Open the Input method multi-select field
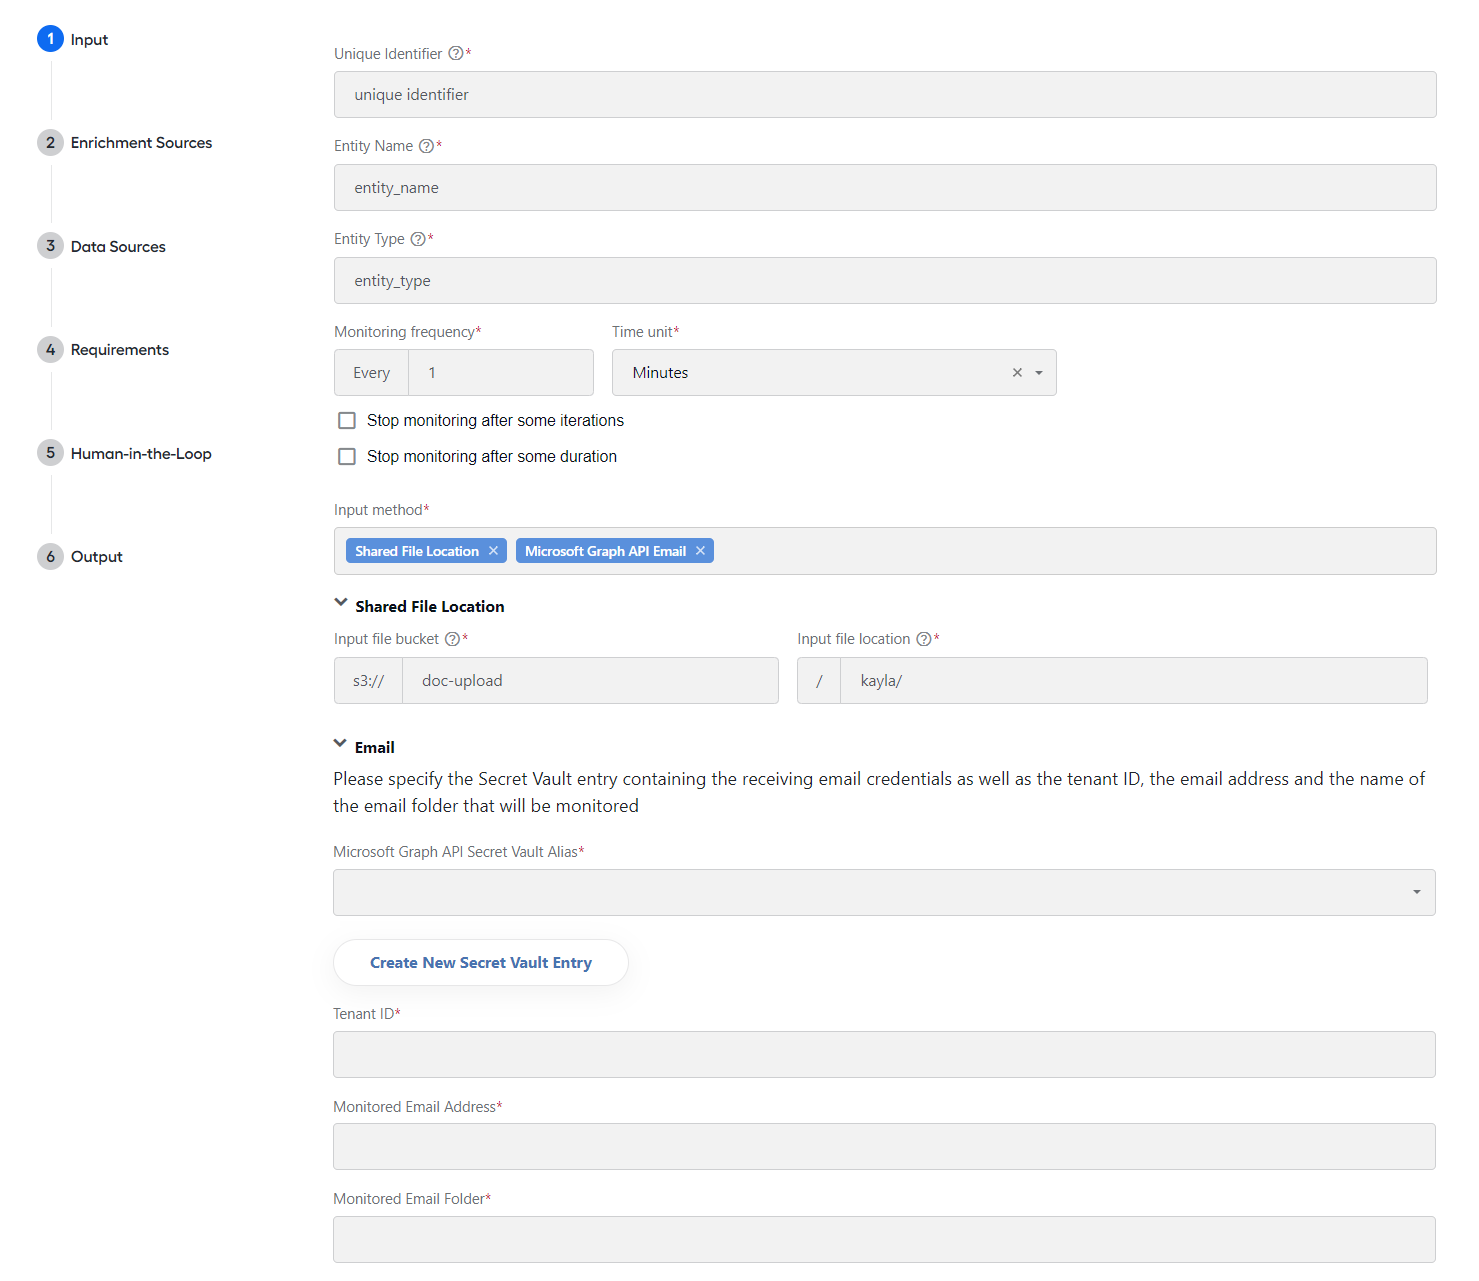1479x1281 pixels. click(x=885, y=551)
